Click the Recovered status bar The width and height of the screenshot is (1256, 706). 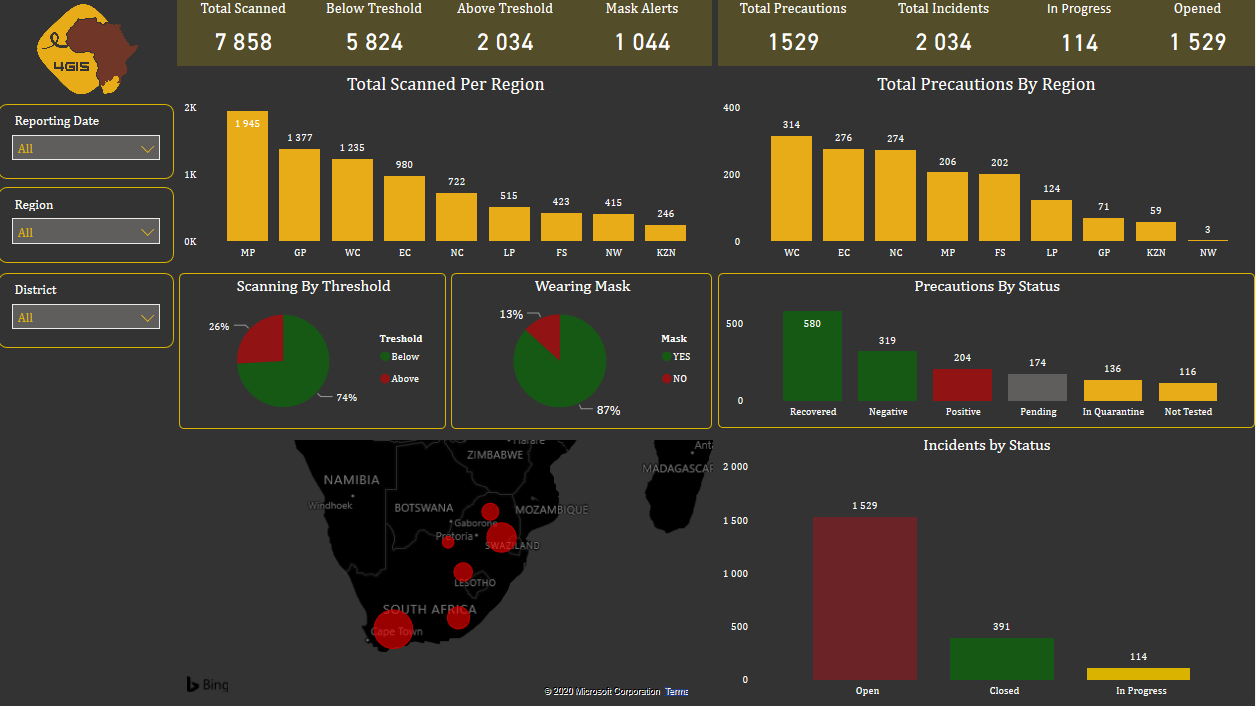pyautogui.click(x=812, y=356)
